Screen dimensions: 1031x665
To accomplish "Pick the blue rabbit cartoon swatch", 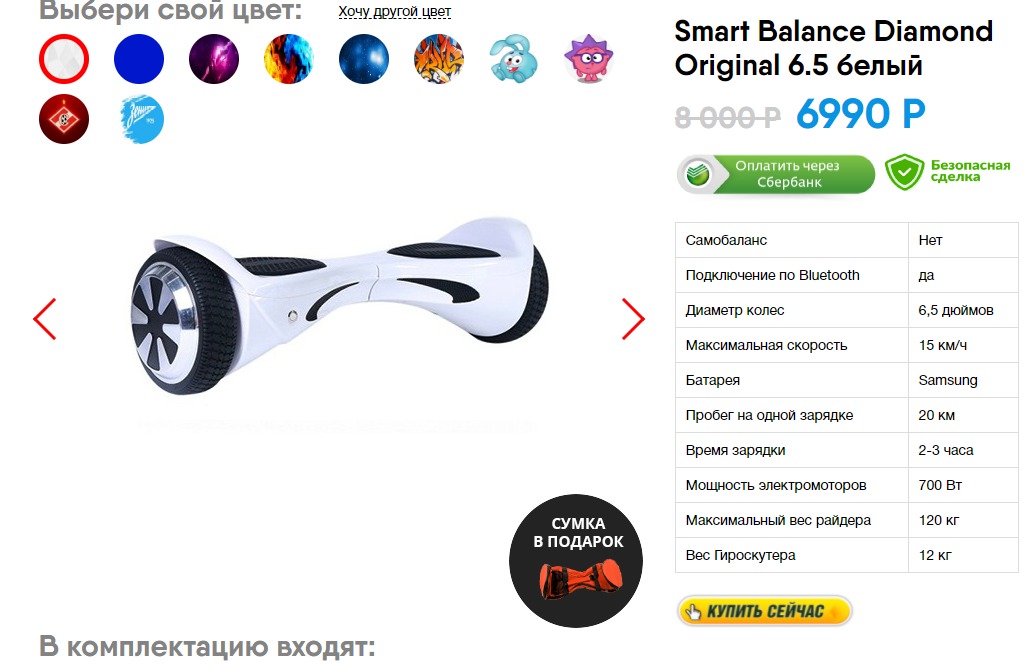I will pyautogui.click(x=514, y=59).
